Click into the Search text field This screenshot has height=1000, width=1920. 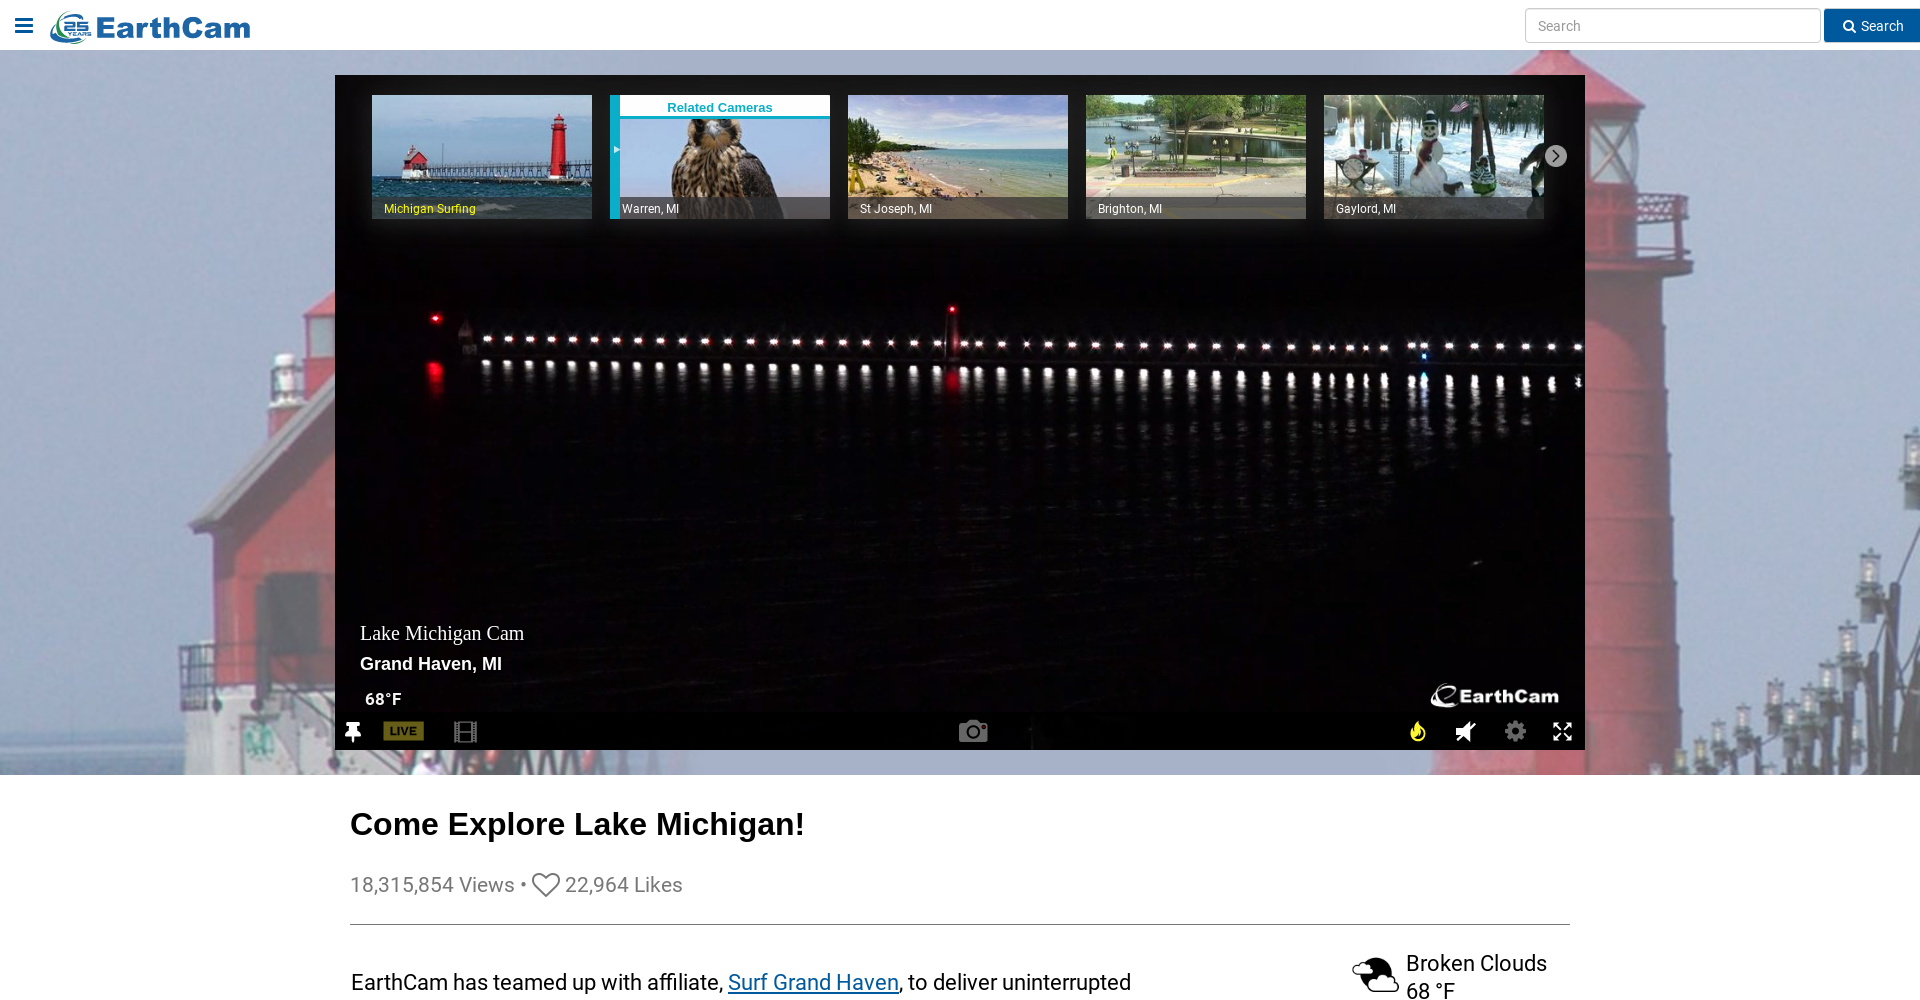click(1672, 26)
